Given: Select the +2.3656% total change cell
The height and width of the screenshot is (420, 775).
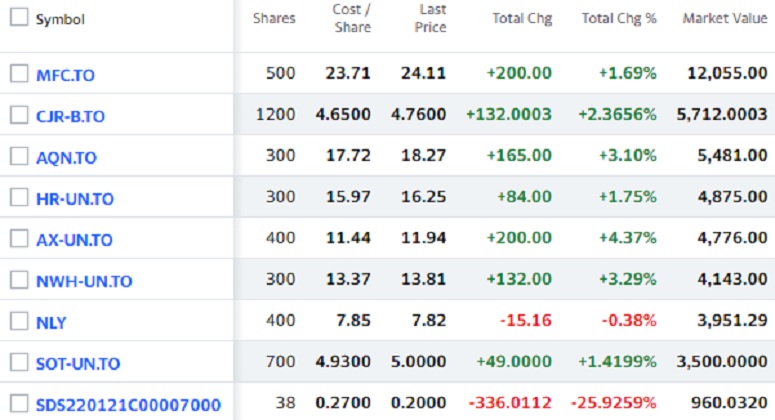Looking at the screenshot, I should (x=617, y=115).
